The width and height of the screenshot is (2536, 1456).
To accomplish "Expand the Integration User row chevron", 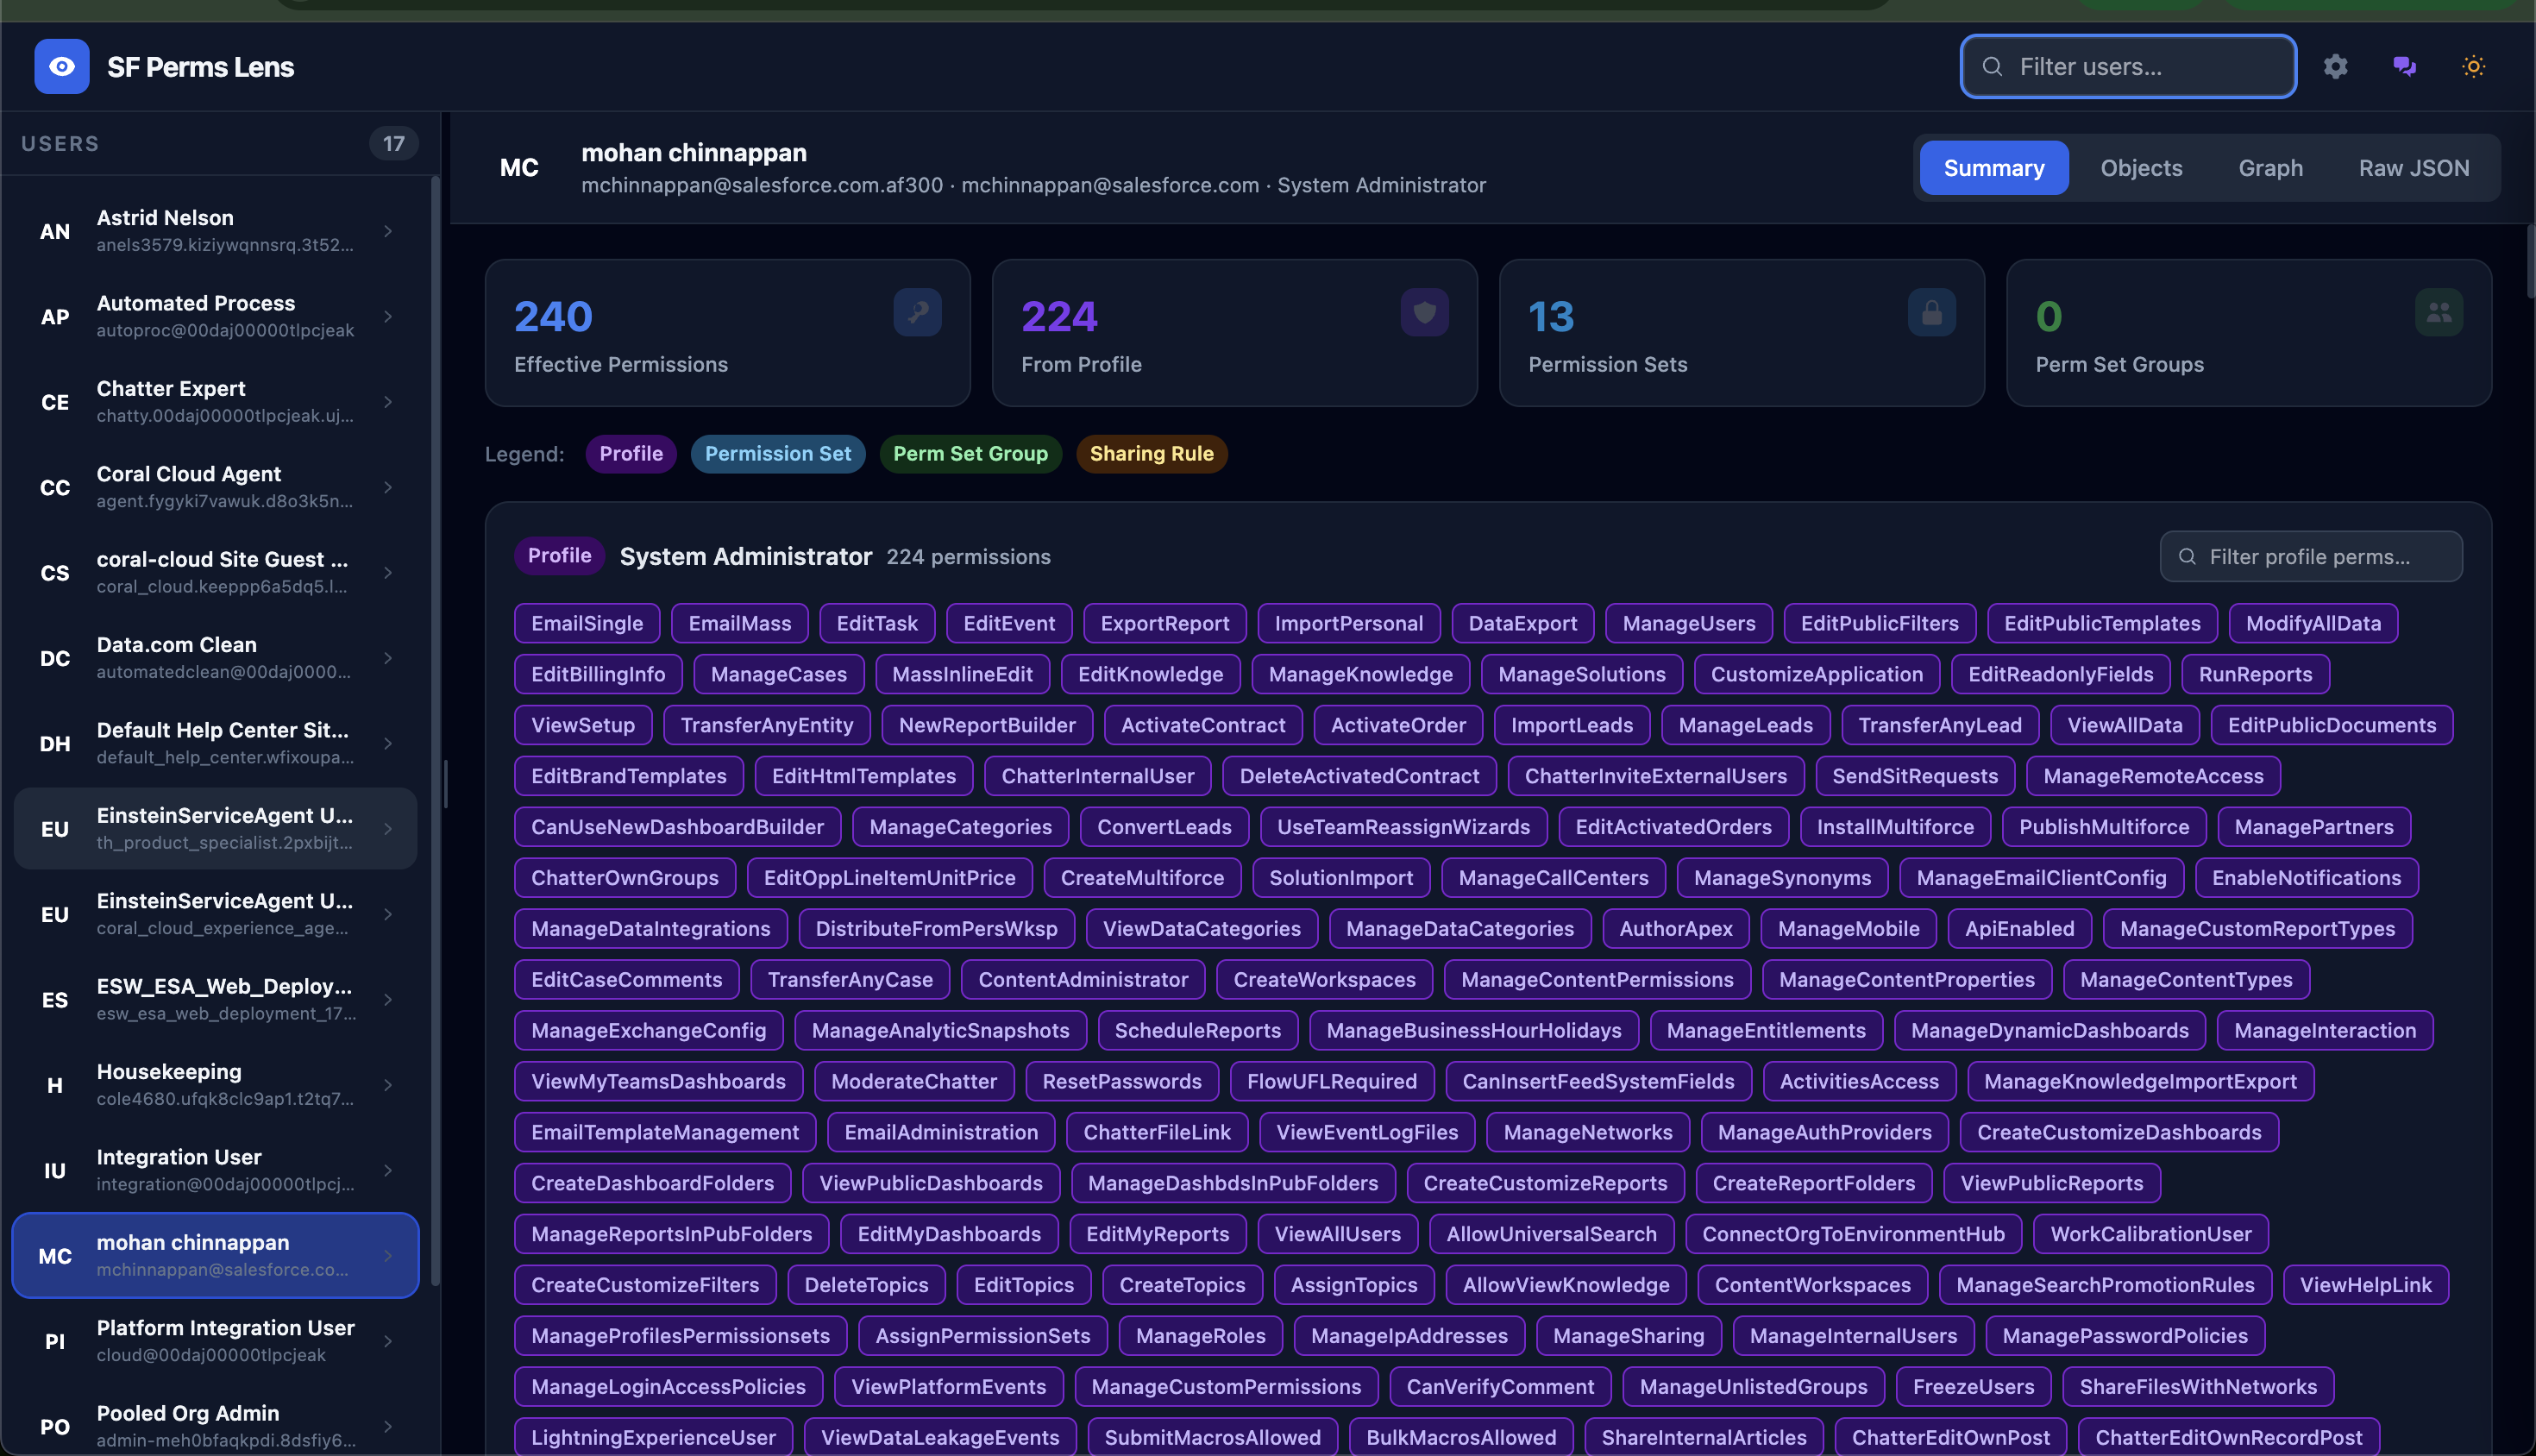I will click(388, 1171).
